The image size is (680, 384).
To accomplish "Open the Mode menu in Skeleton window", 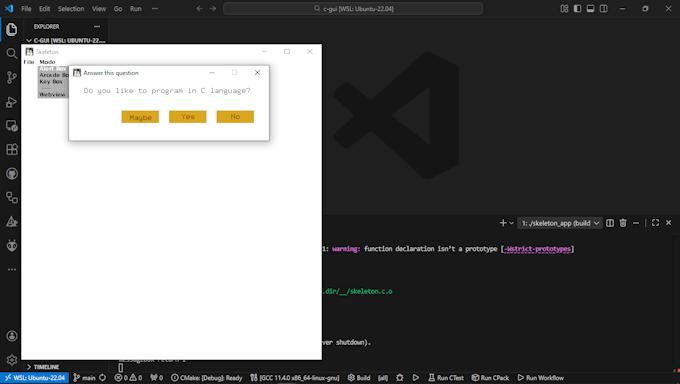I will point(47,62).
